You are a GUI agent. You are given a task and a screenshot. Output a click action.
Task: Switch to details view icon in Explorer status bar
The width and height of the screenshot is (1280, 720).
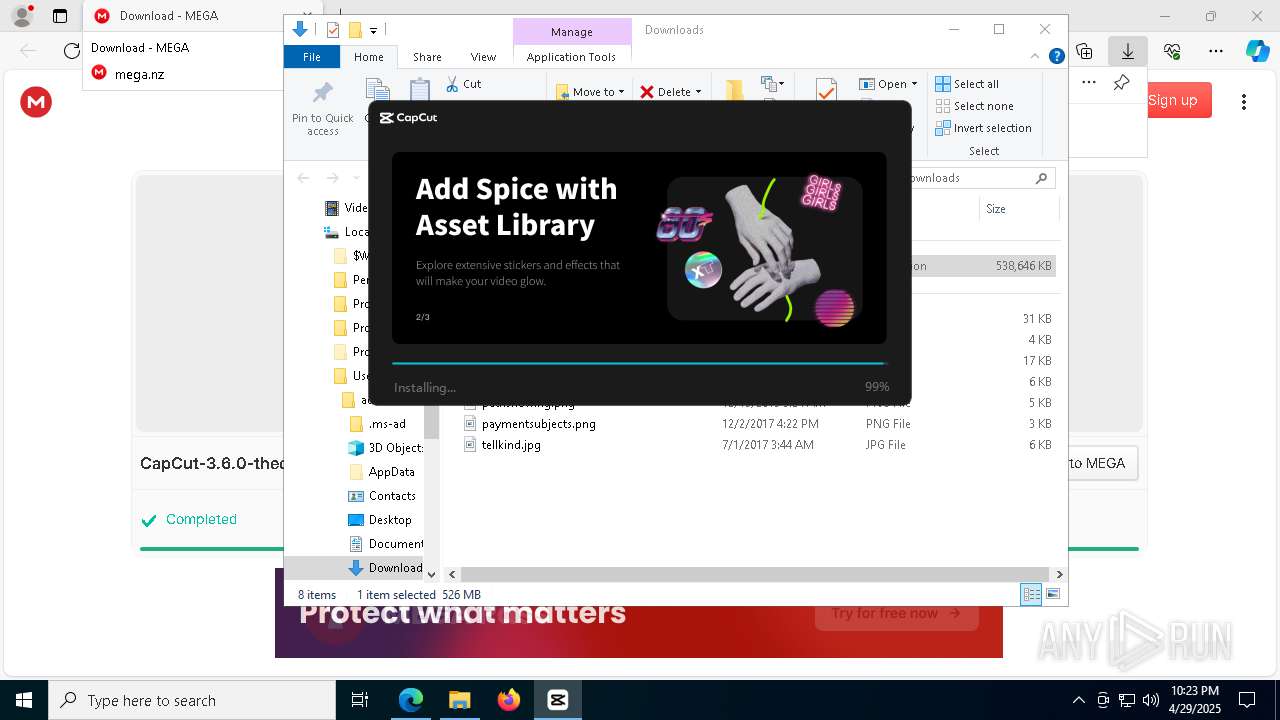coord(1031,595)
